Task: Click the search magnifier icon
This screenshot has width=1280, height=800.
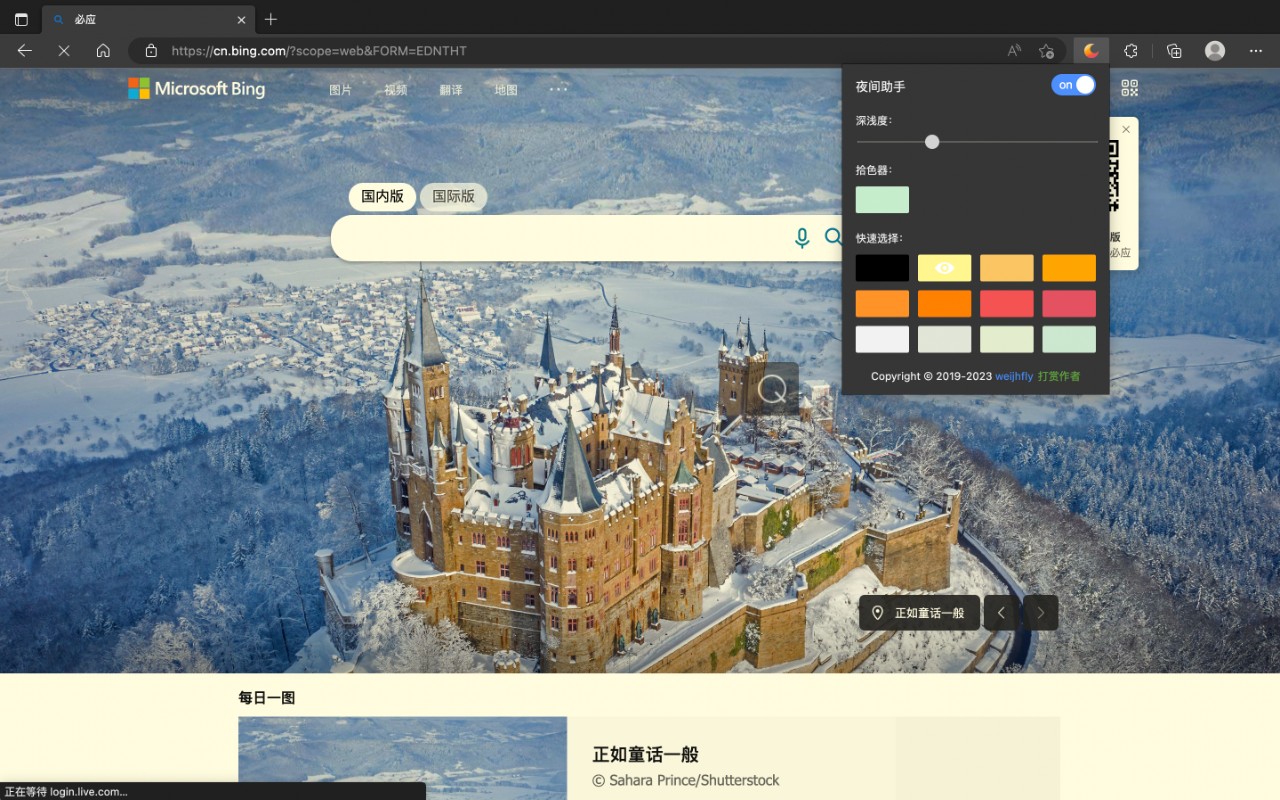Action: point(833,237)
